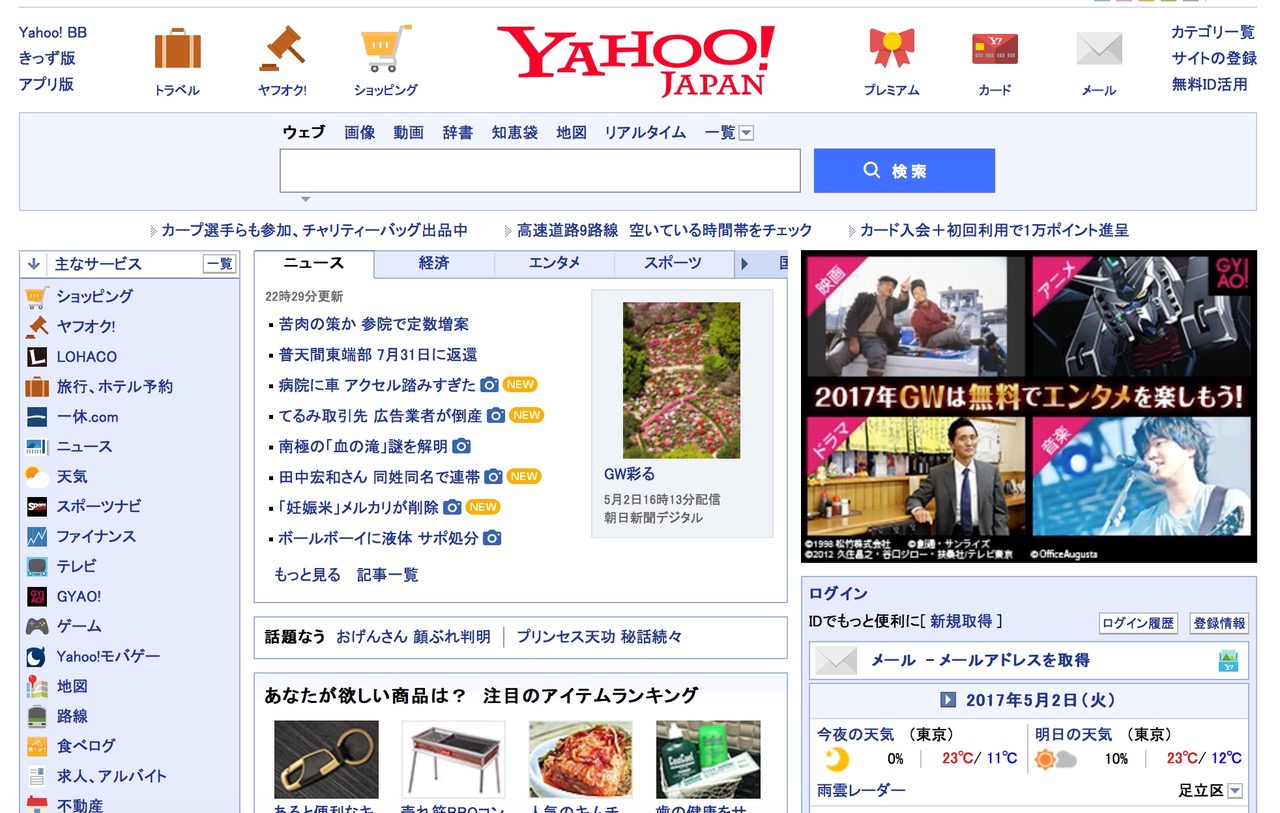Expand the 一覧 search category dropdown arrow
This screenshot has height=813, width=1280.
point(746,133)
